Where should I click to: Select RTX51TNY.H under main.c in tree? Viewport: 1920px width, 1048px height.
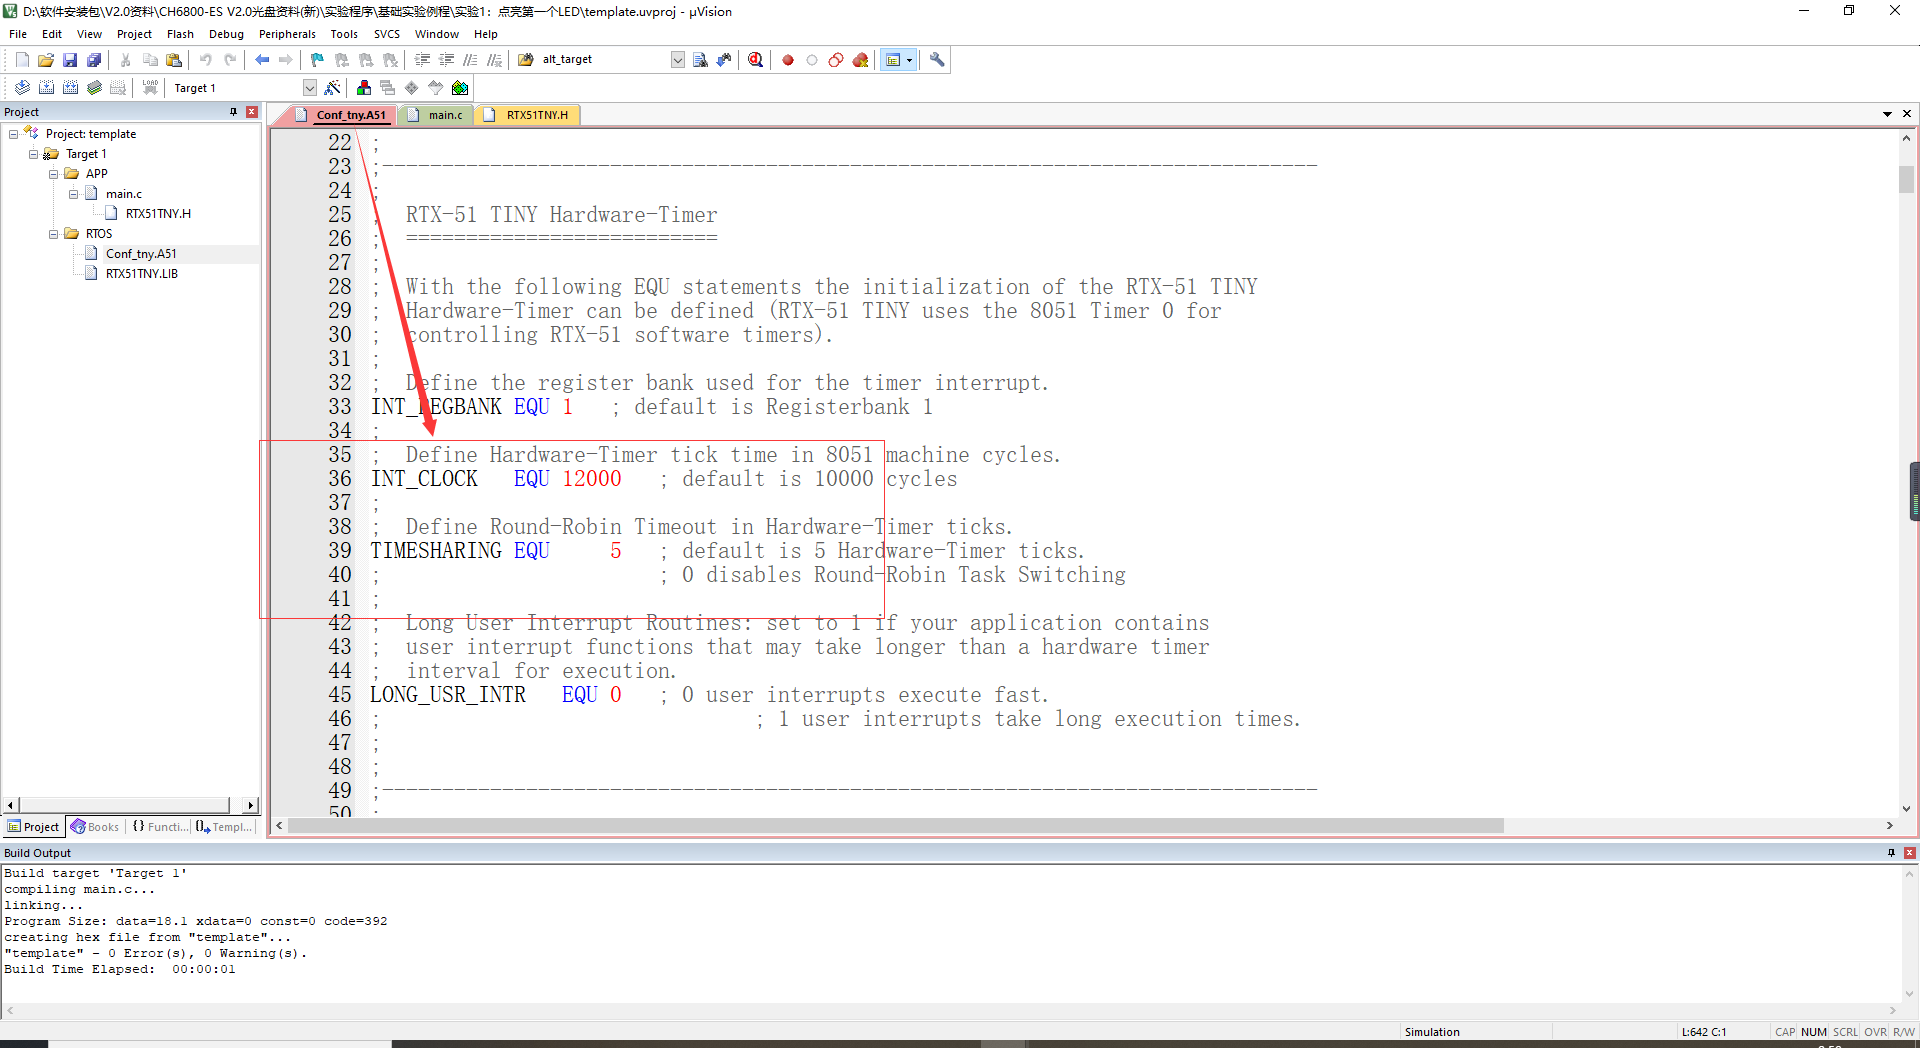click(x=158, y=214)
